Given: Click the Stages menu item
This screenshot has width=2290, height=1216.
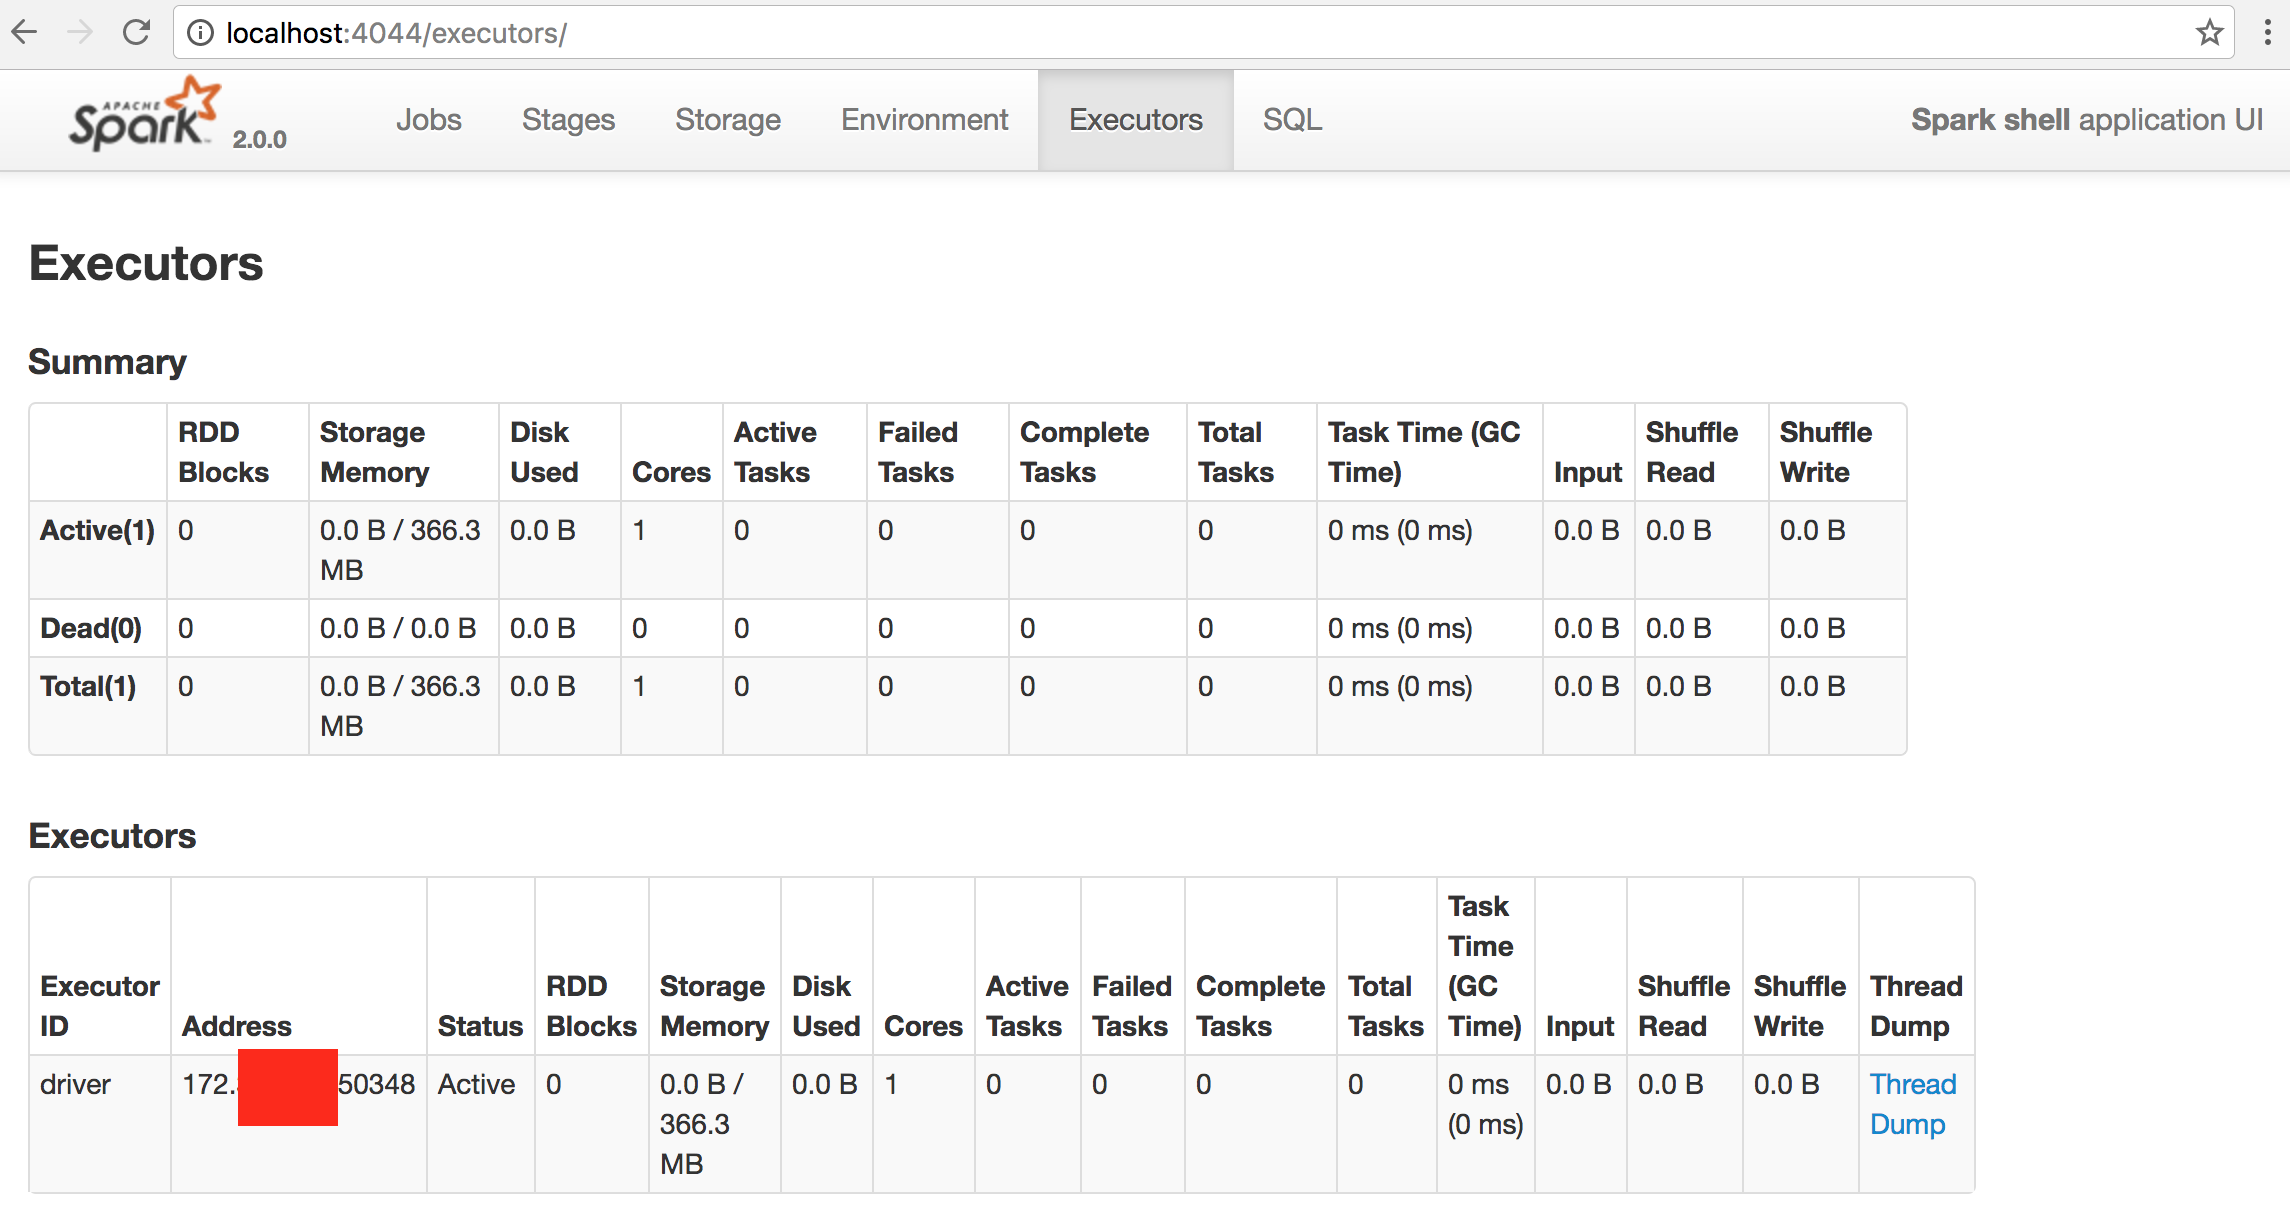Looking at the screenshot, I should click(569, 118).
